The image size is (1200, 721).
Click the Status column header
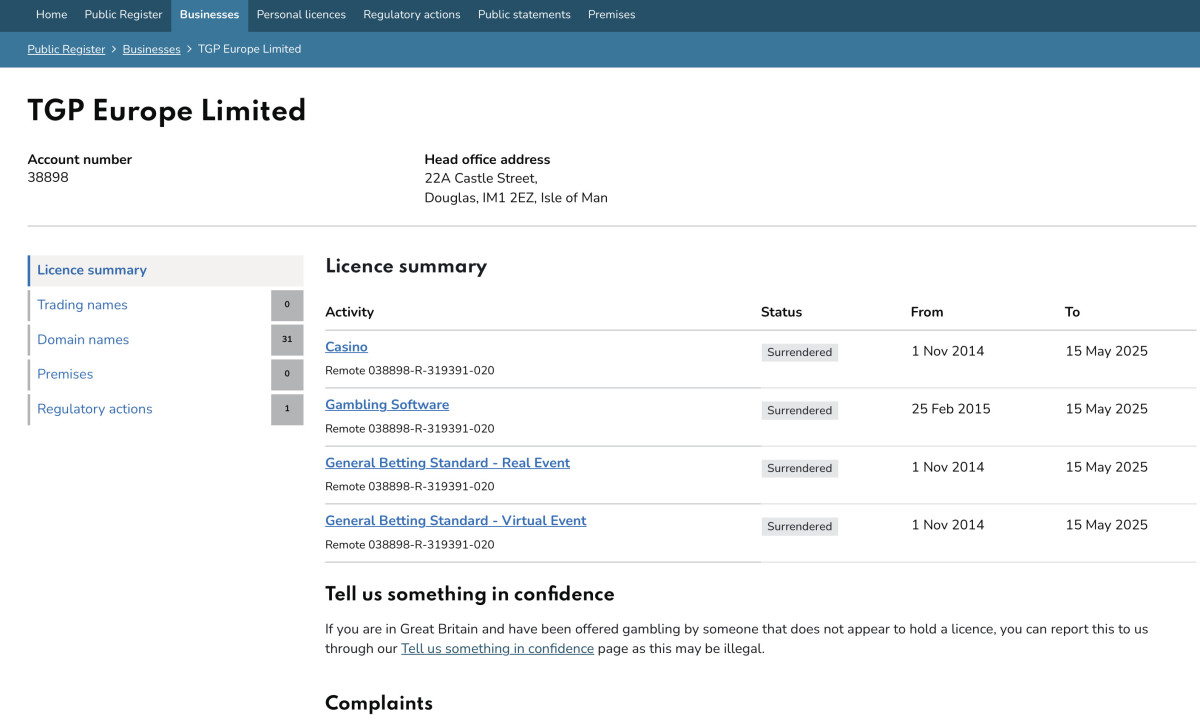[x=781, y=312]
